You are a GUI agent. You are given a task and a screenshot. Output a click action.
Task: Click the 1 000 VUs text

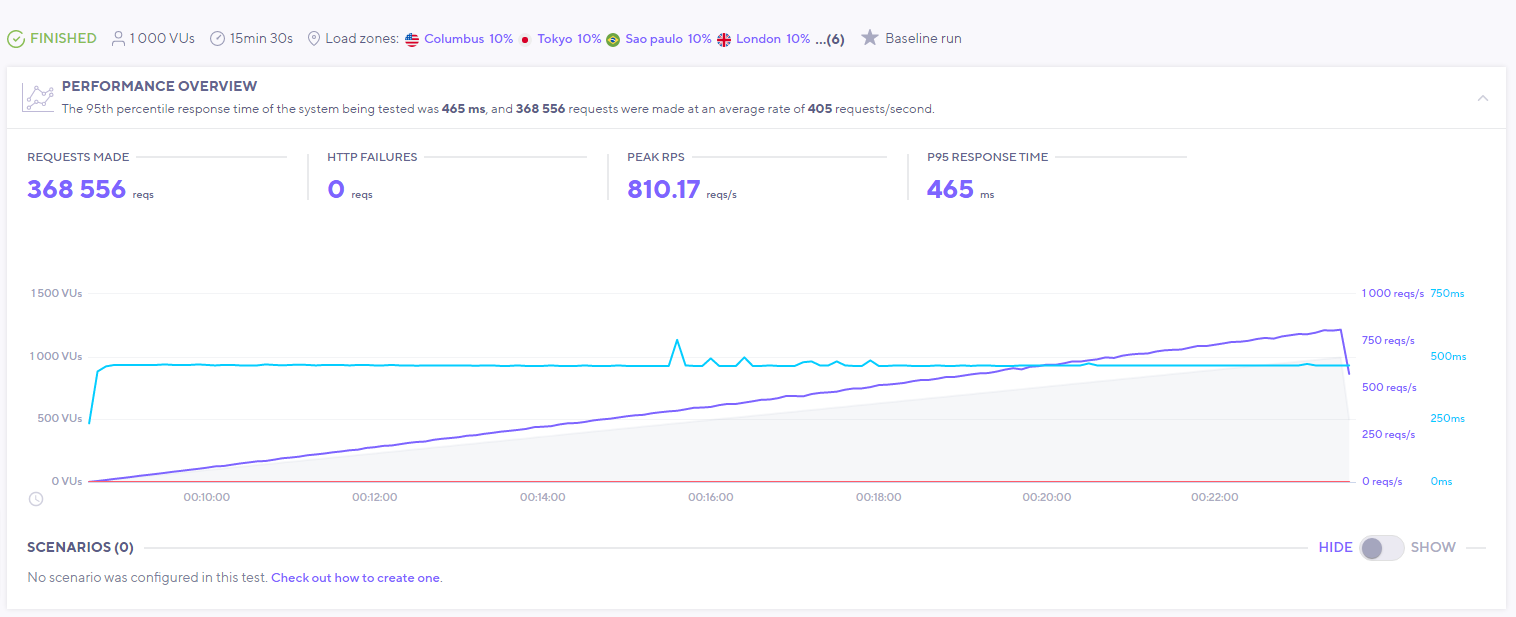(162, 39)
